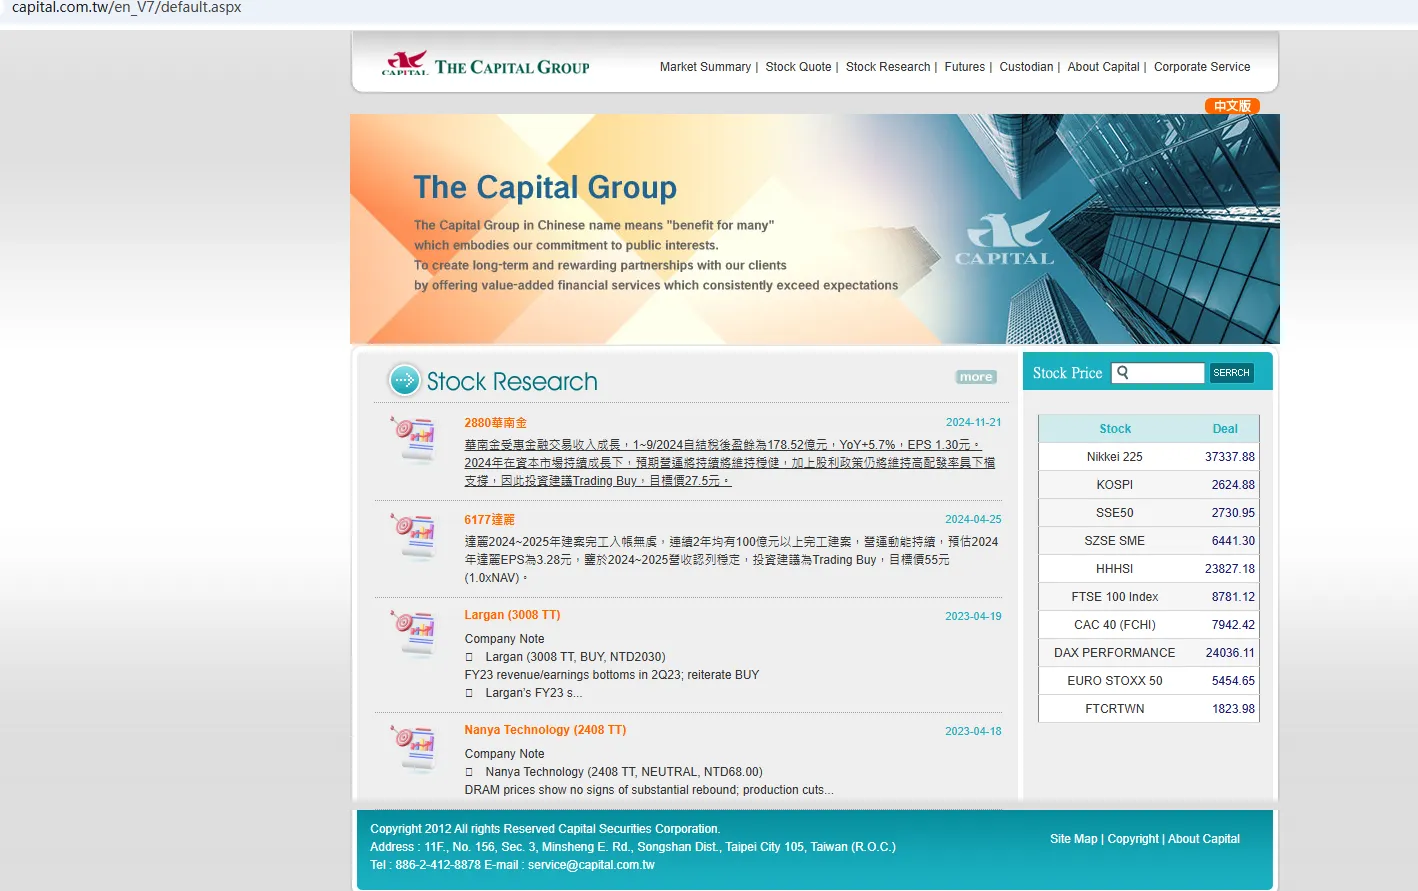Click the 6177達麗 report summary paragraph

(x=731, y=560)
